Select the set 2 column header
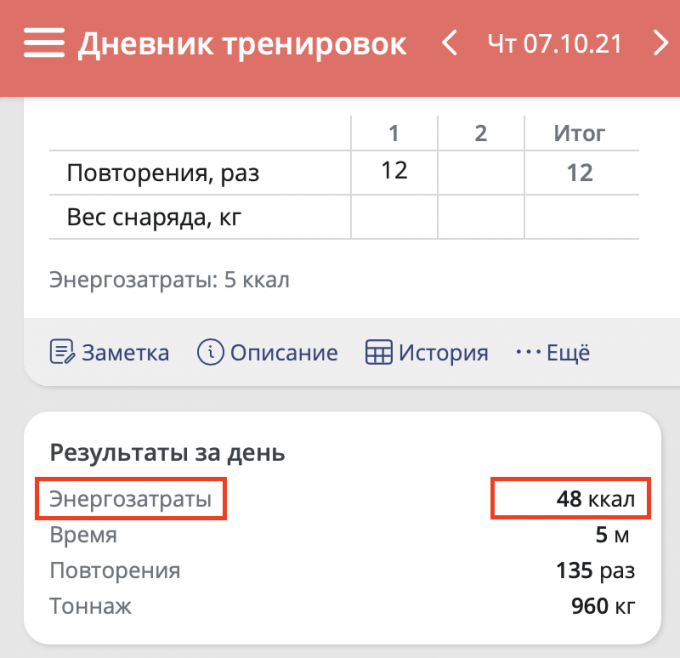Viewport: 680px width, 658px height. click(x=481, y=133)
